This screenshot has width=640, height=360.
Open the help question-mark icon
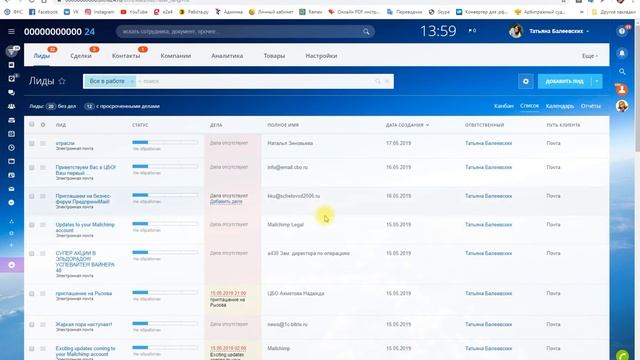[x=622, y=31]
